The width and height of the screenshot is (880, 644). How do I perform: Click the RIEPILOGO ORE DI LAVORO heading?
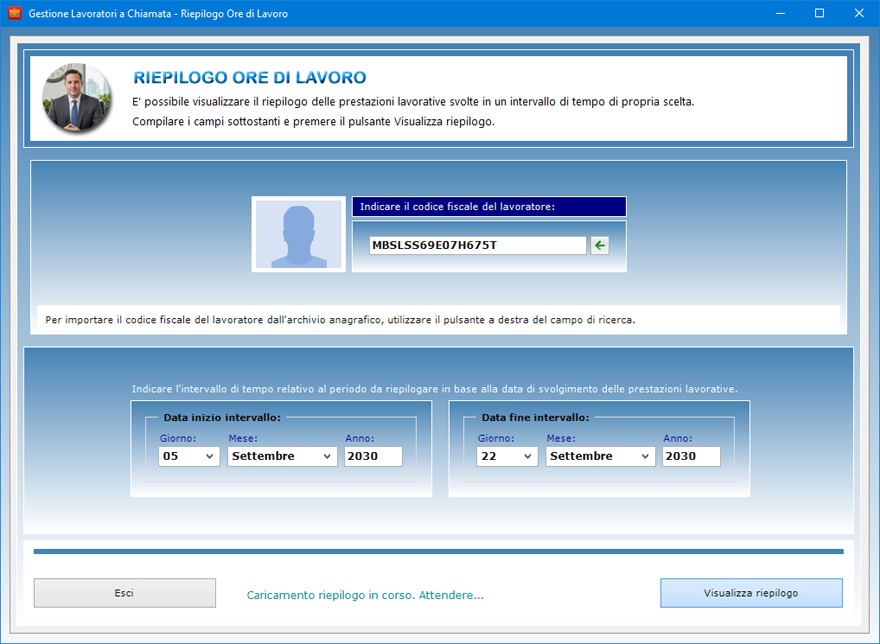pos(249,78)
